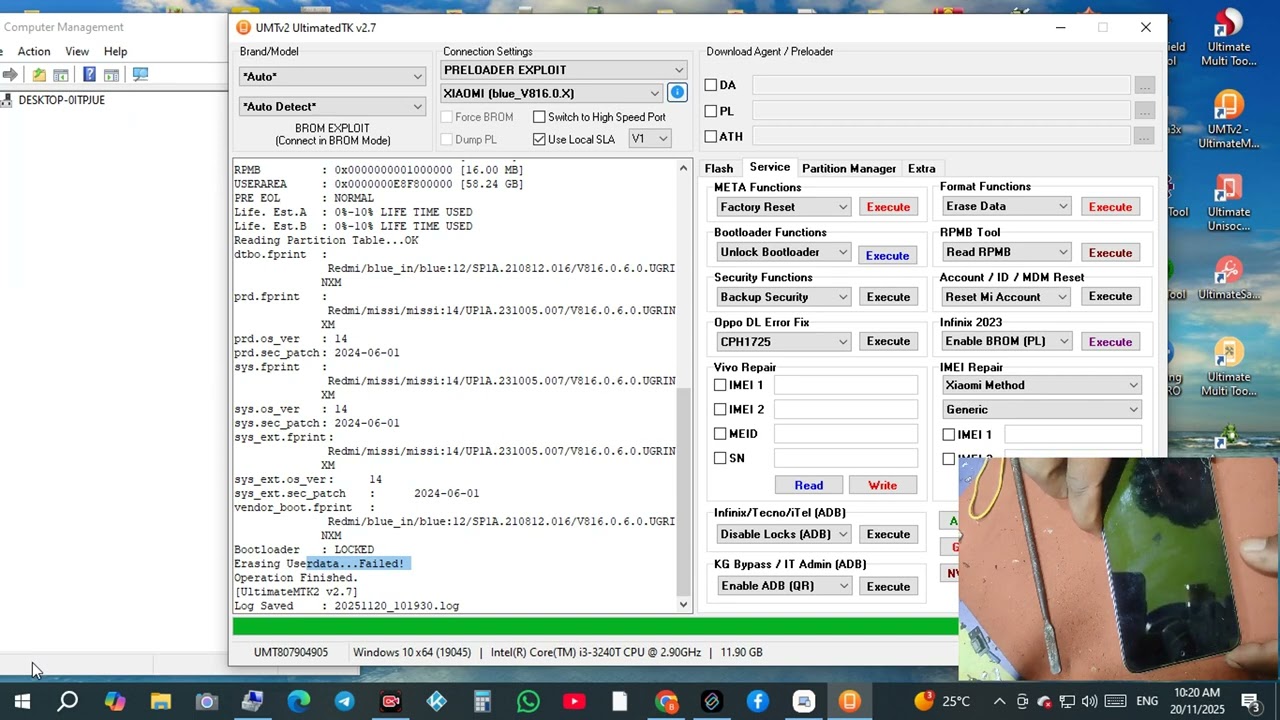
Task: Open the Erase Data format dropdown
Action: [x=1007, y=206]
